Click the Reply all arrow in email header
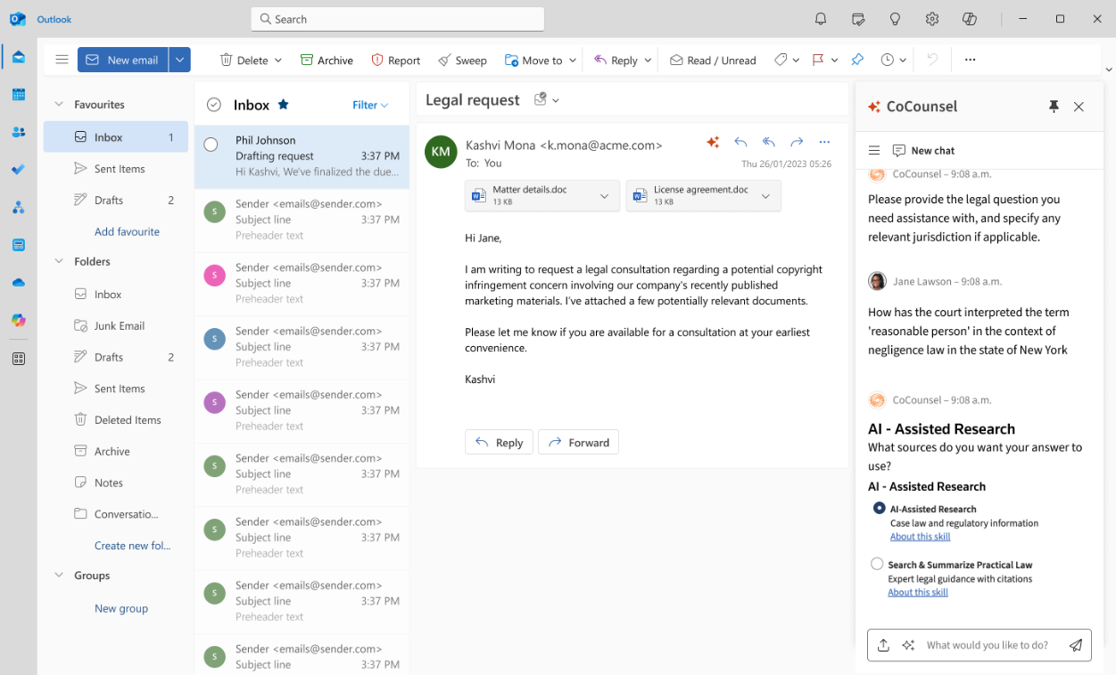 click(768, 143)
